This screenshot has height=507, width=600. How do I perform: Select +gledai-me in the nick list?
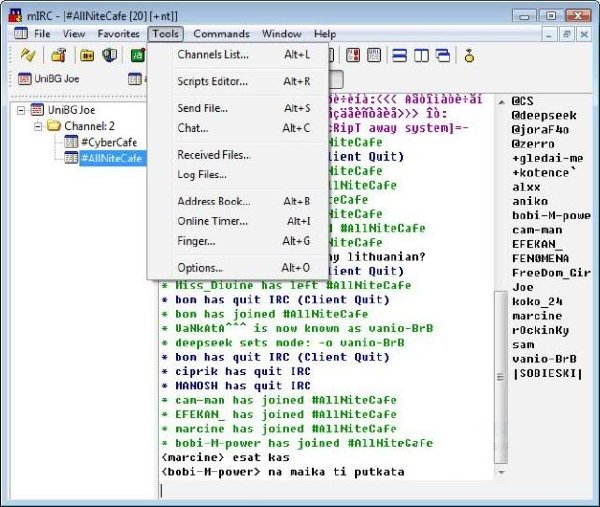click(x=548, y=158)
